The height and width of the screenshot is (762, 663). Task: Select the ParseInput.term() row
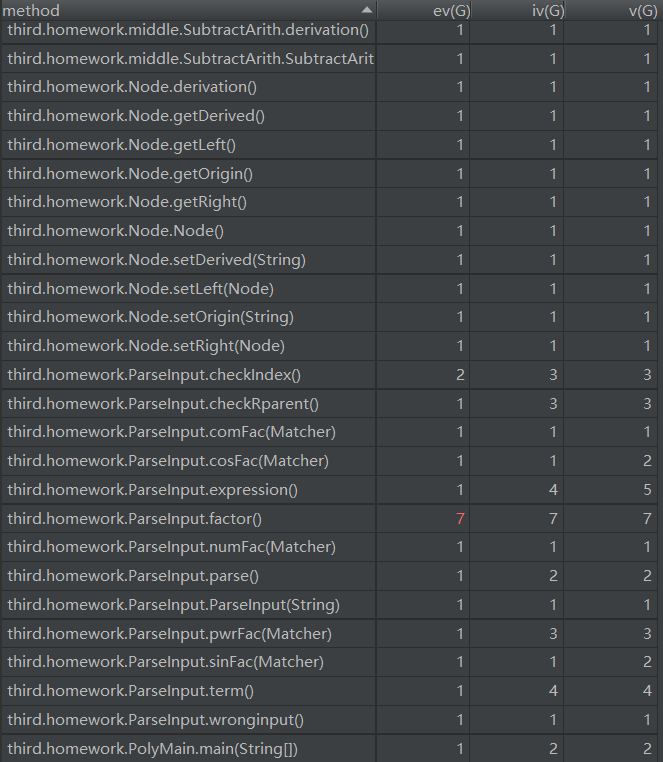click(x=330, y=691)
